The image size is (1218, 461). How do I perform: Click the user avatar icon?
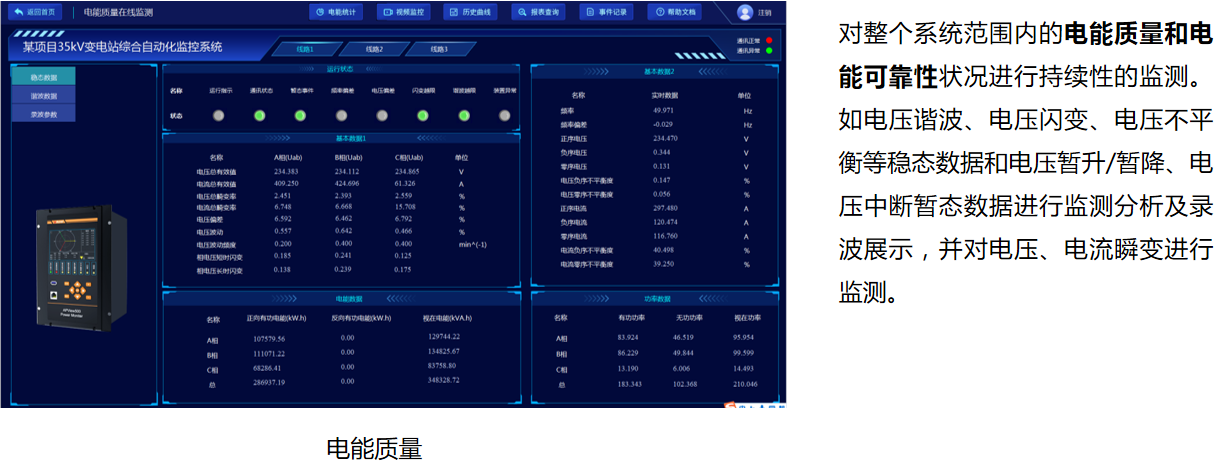pos(744,12)
